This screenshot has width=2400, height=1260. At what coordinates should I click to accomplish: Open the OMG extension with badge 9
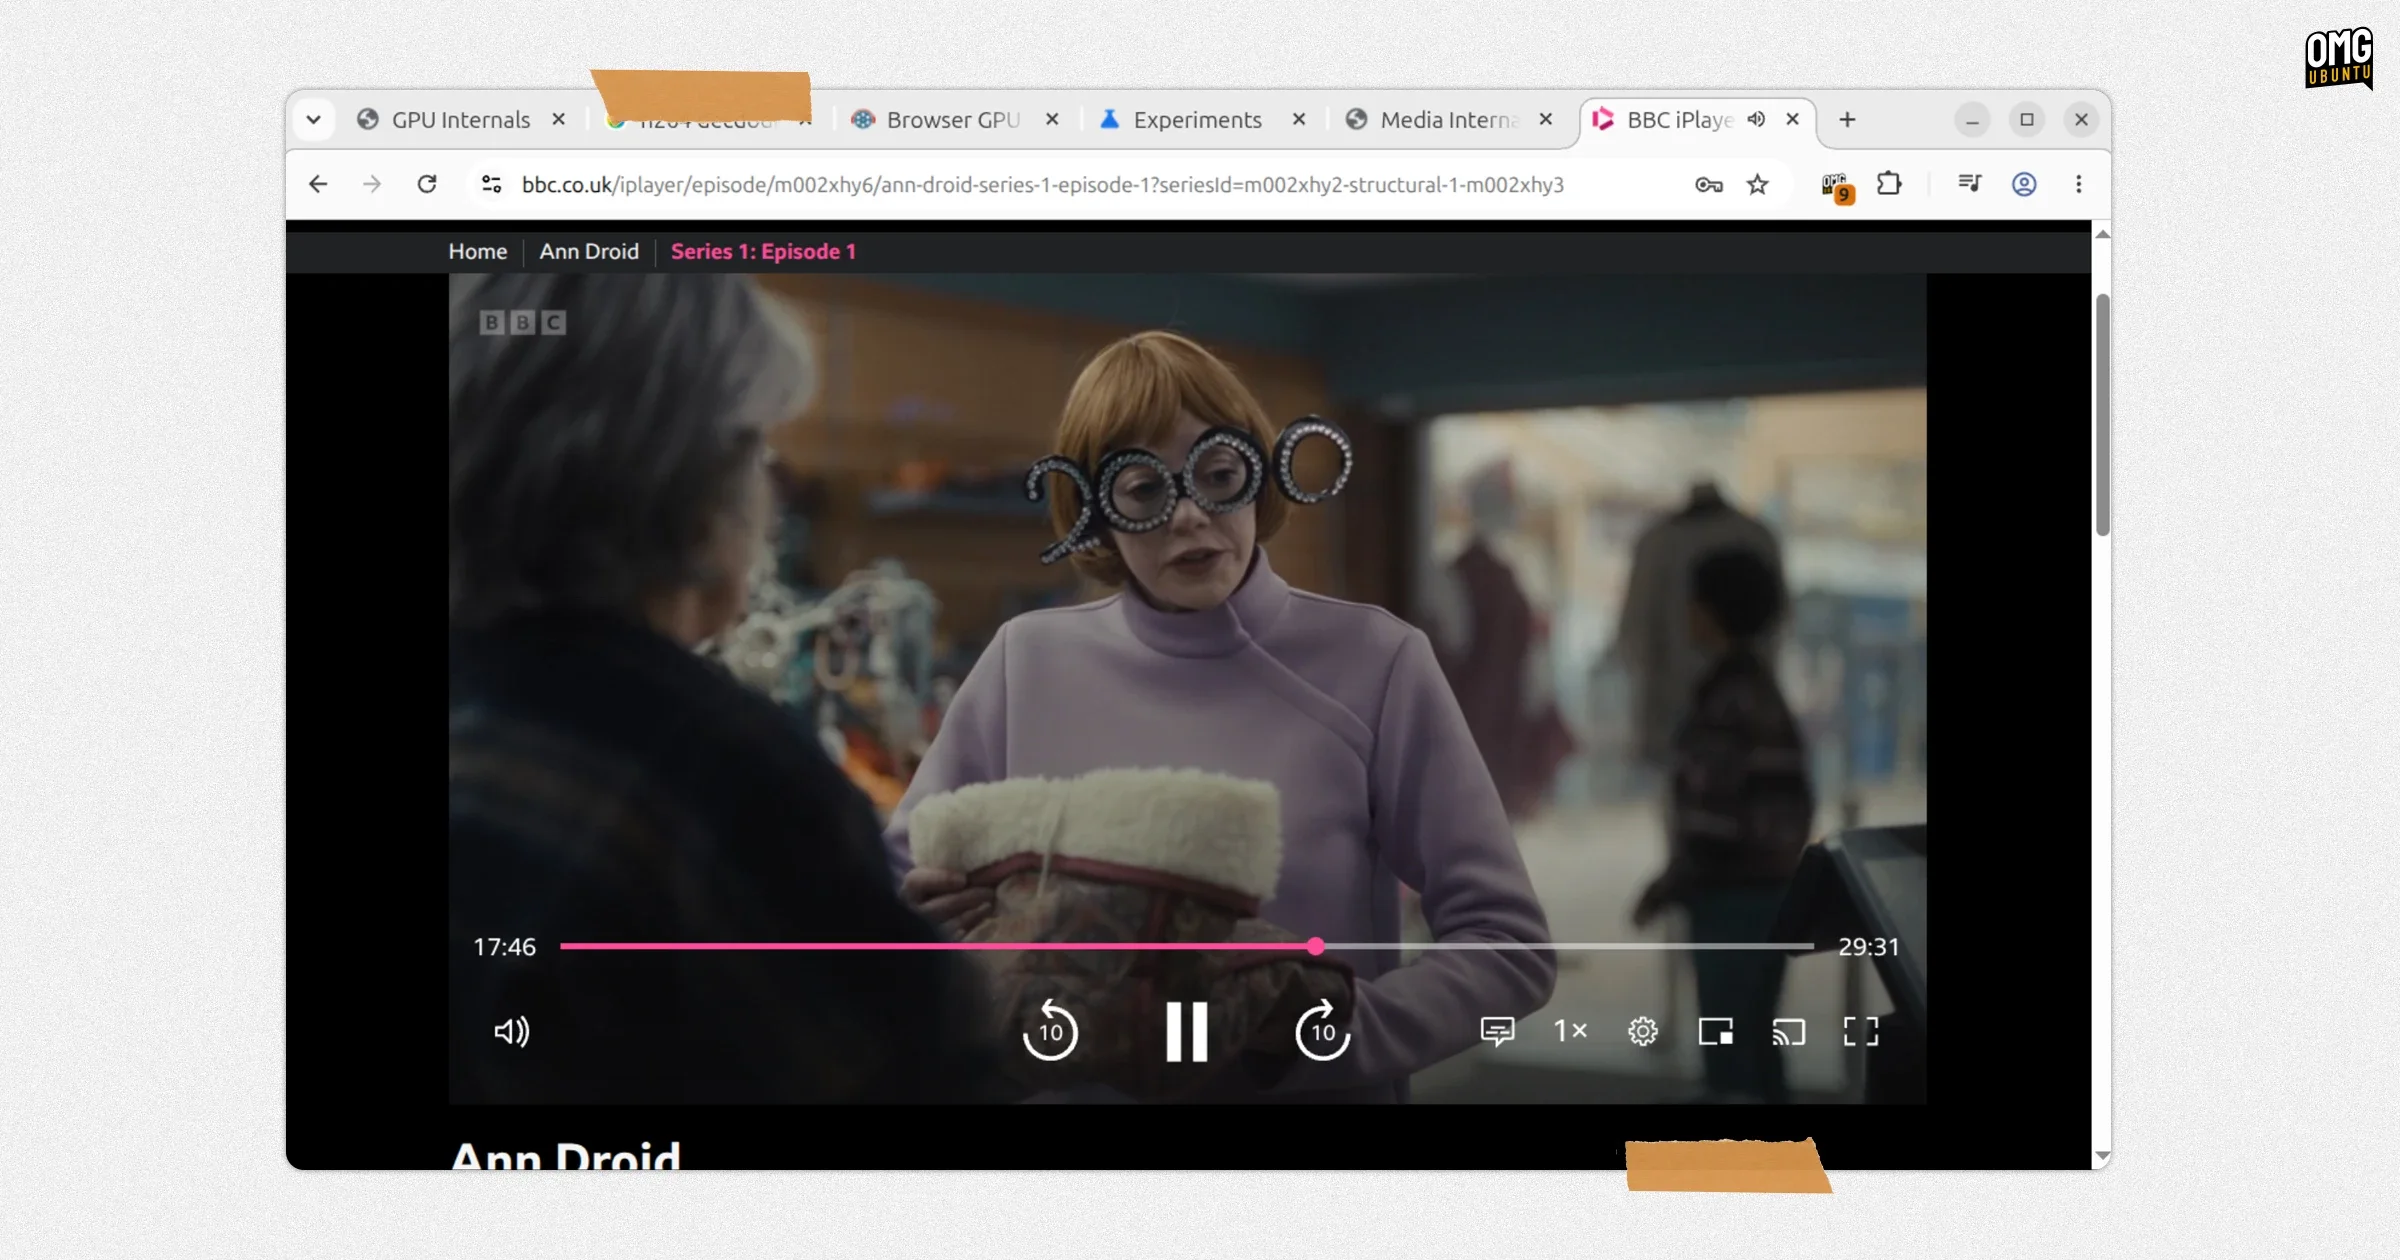pos(1837,186)
